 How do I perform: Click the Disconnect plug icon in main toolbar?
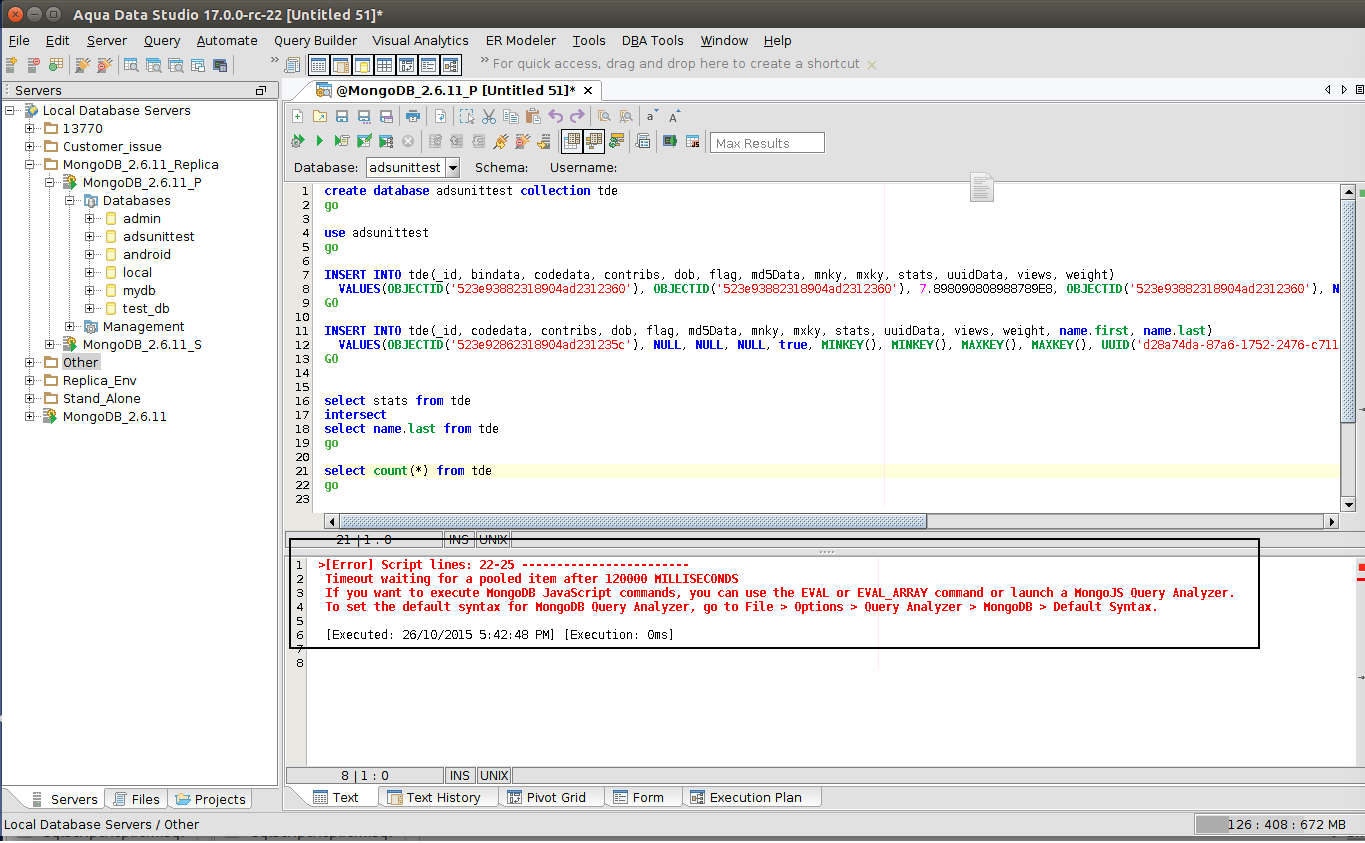[105, 65]
